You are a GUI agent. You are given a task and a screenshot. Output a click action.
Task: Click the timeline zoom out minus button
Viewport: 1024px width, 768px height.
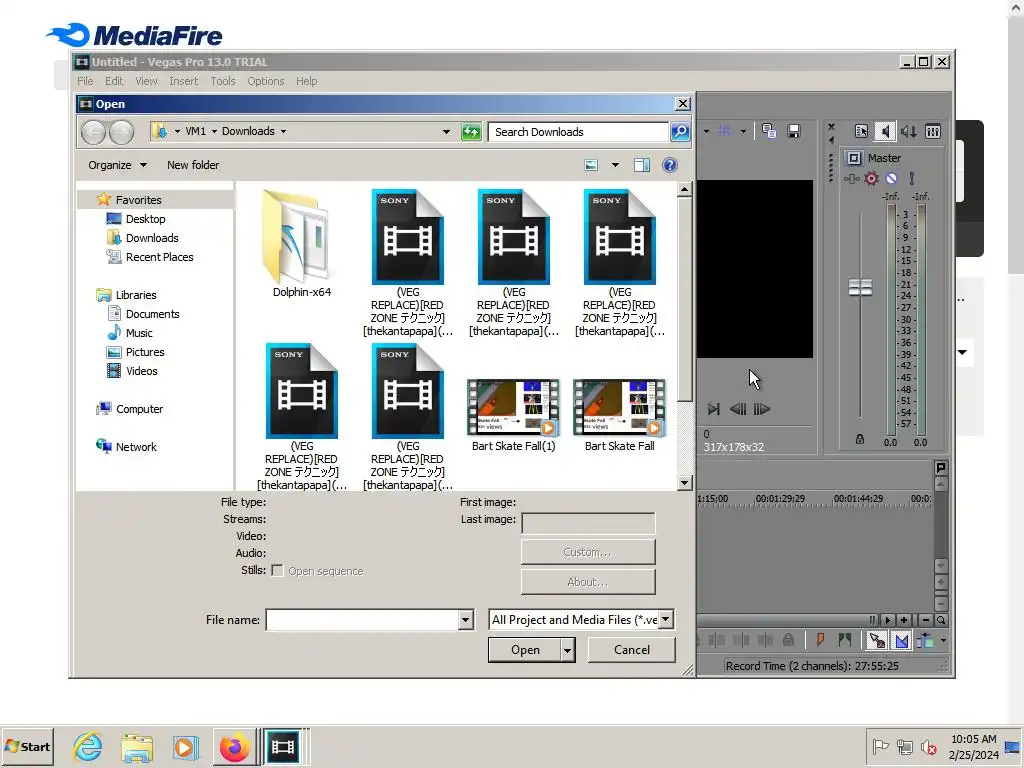point(926,620)
